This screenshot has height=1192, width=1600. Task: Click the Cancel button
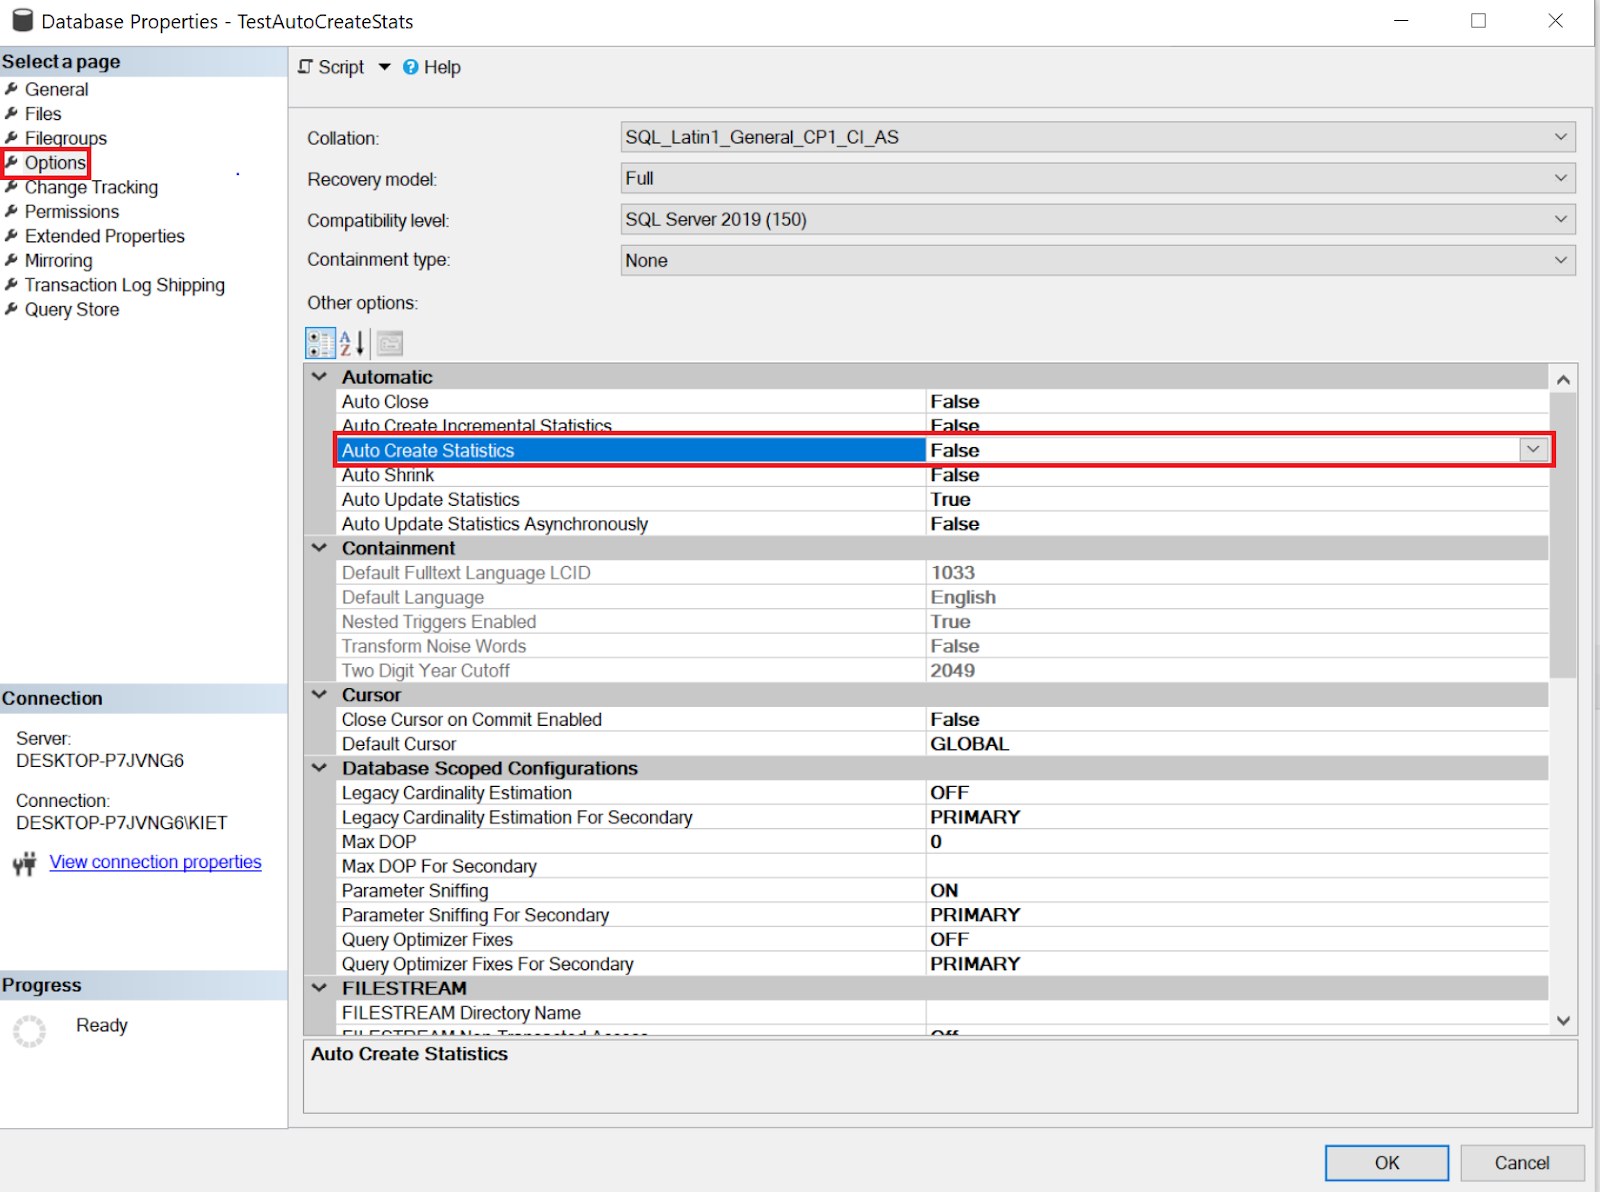(1522, 1163)
